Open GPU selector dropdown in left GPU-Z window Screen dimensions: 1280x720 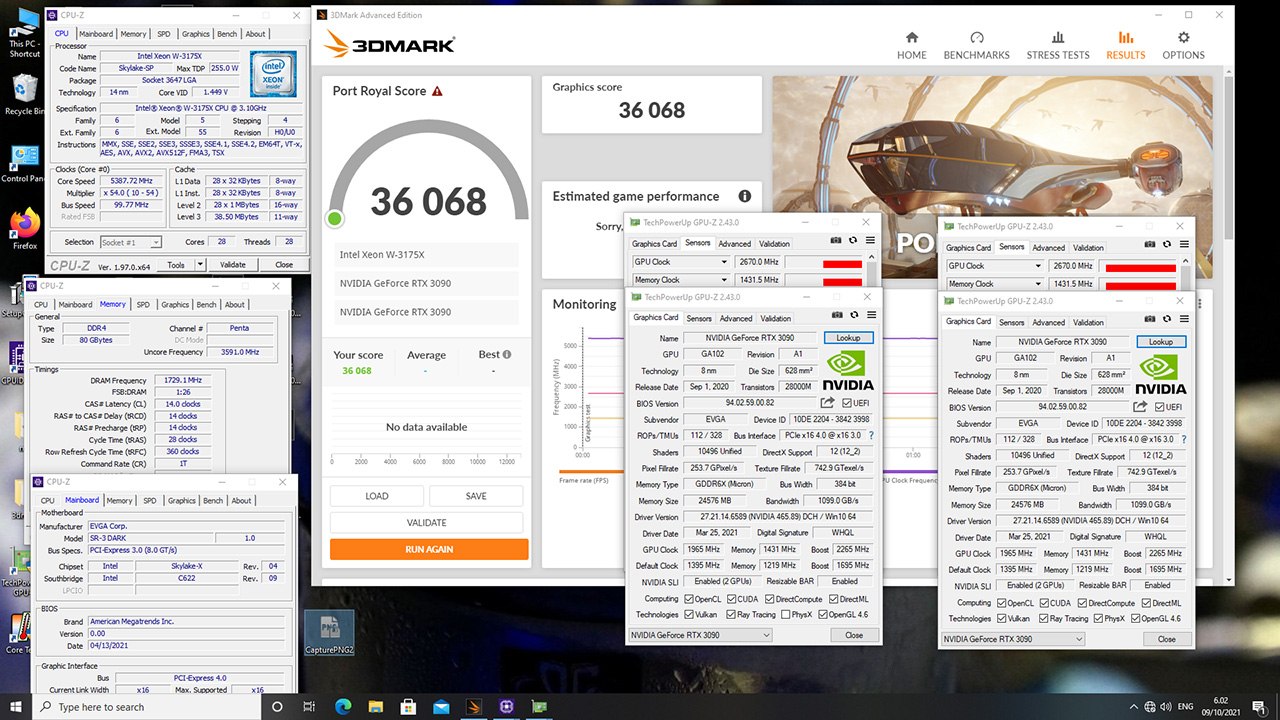click(x=700, y=635)
